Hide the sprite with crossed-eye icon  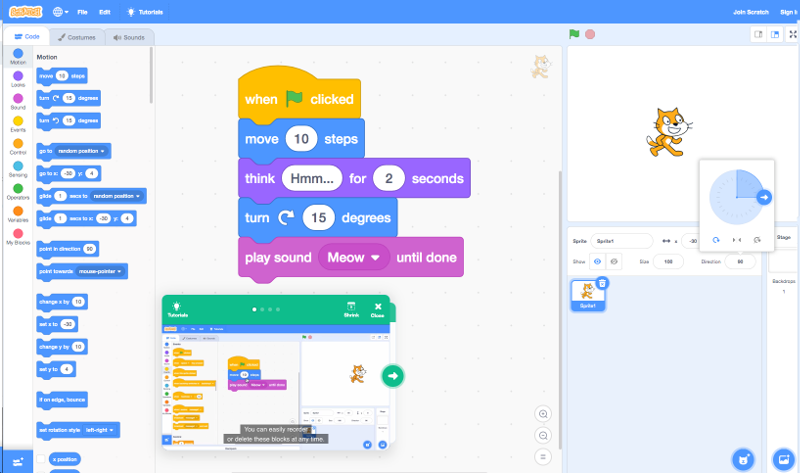click(x=614, y=262)
